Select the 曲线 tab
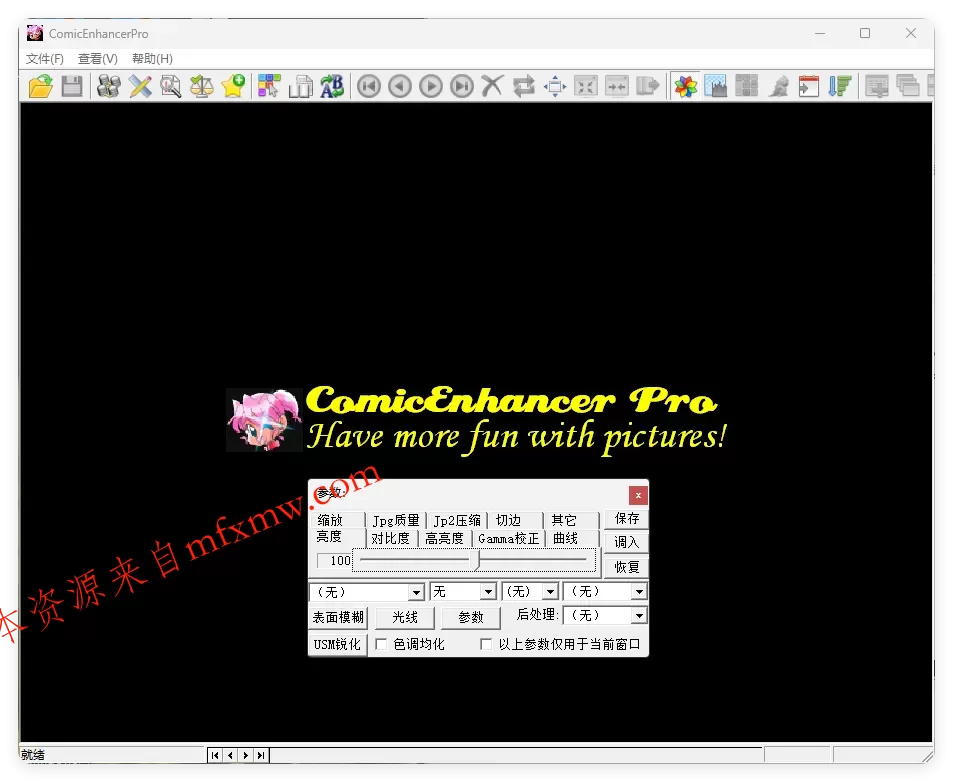The width and height of the screenshot is (953, 782). [x=571, y=538]
